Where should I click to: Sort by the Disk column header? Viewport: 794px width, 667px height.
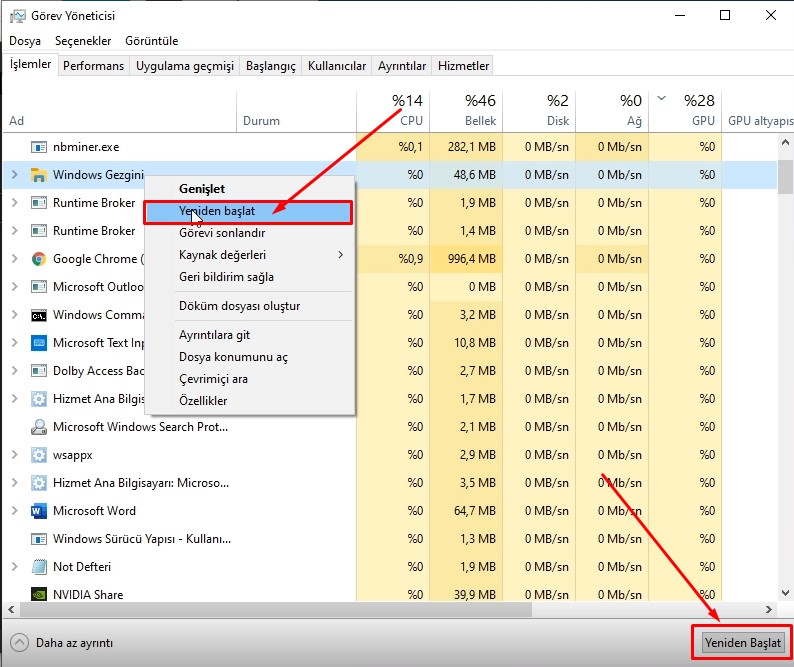[x=539, y=111]
